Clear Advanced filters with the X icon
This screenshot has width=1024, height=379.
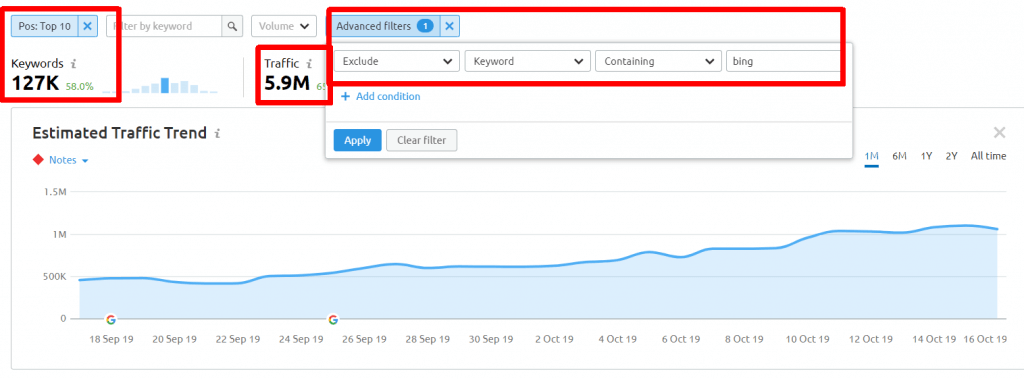(x=449, y=26)
